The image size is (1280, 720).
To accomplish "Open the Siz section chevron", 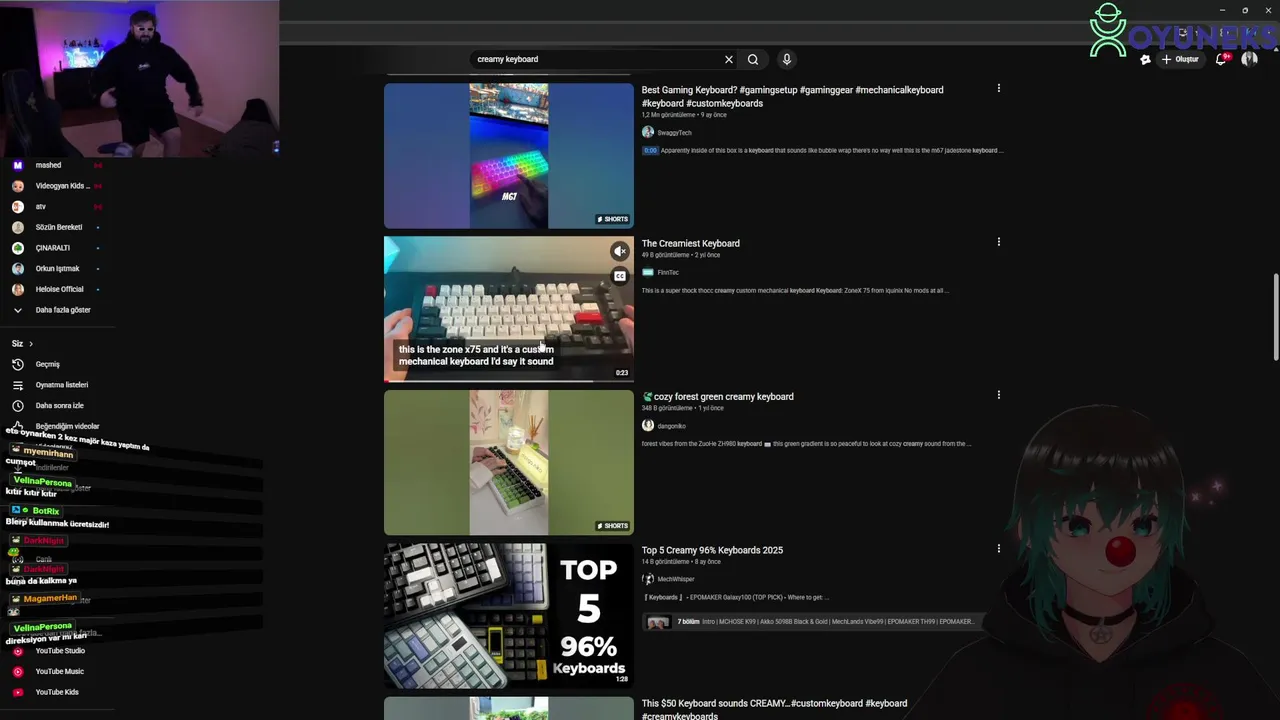I will click(30, 344).
